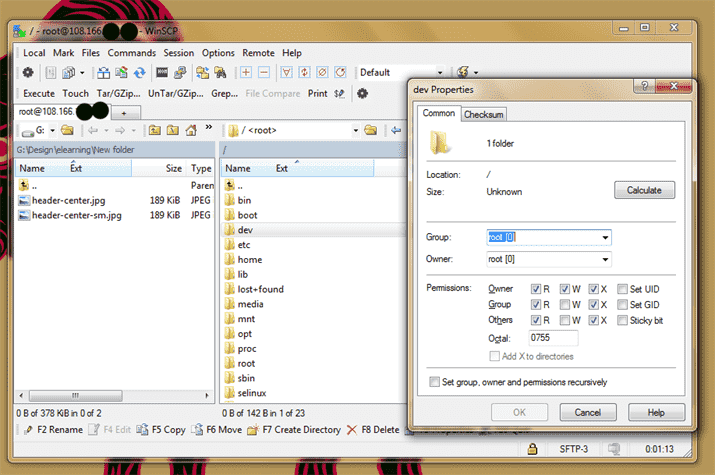Click the lock icon in the status bar

(x=532, y=449)
